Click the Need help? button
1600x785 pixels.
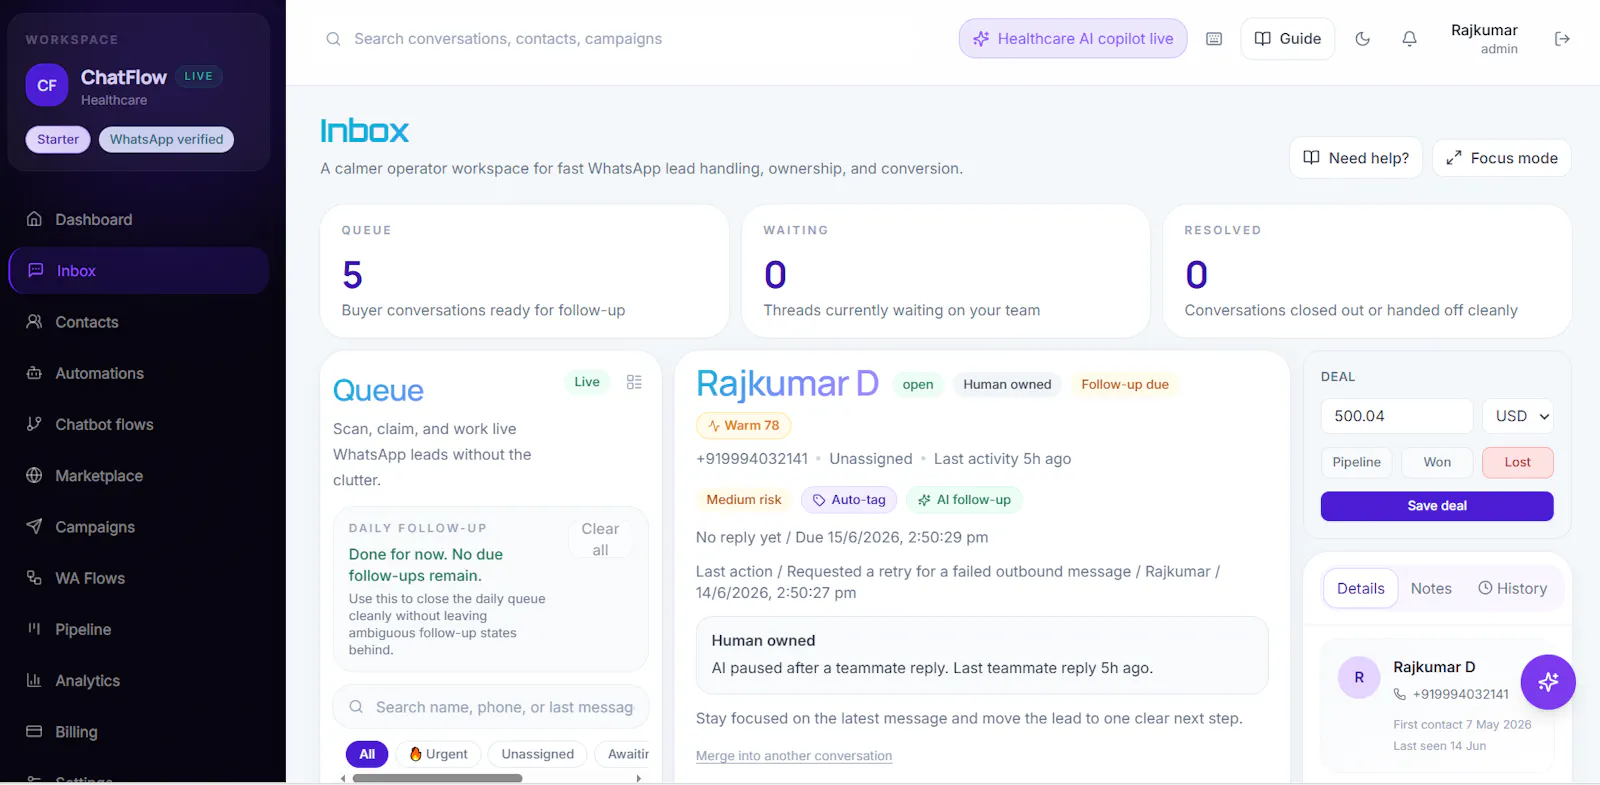click(1356, 158)
